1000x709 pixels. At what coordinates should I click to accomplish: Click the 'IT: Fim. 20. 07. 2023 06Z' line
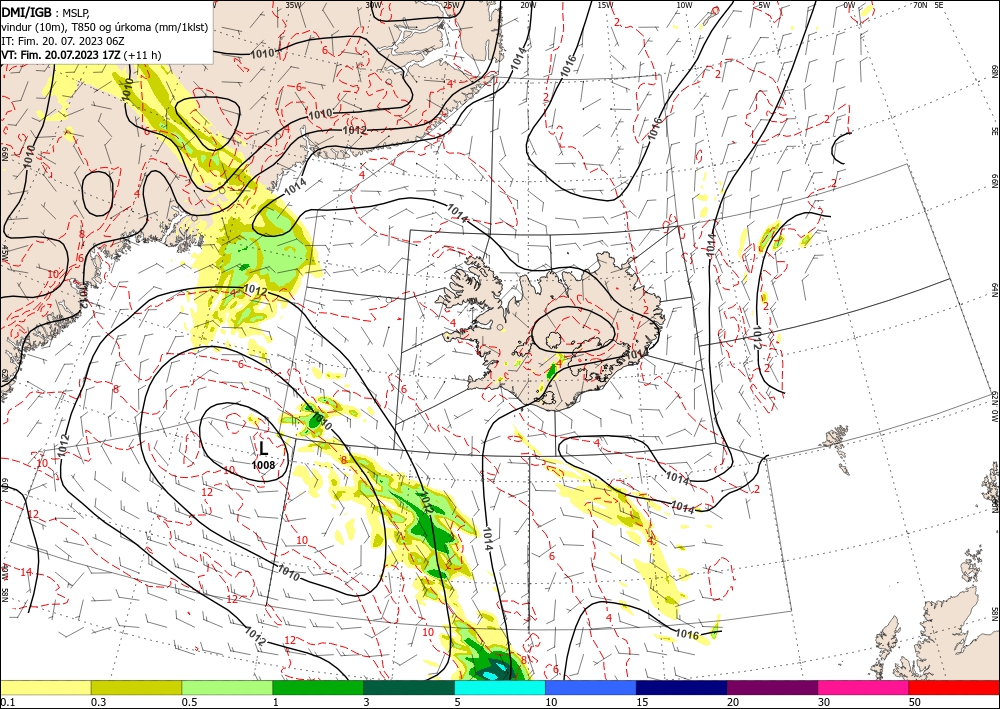[x=62, y=41]
